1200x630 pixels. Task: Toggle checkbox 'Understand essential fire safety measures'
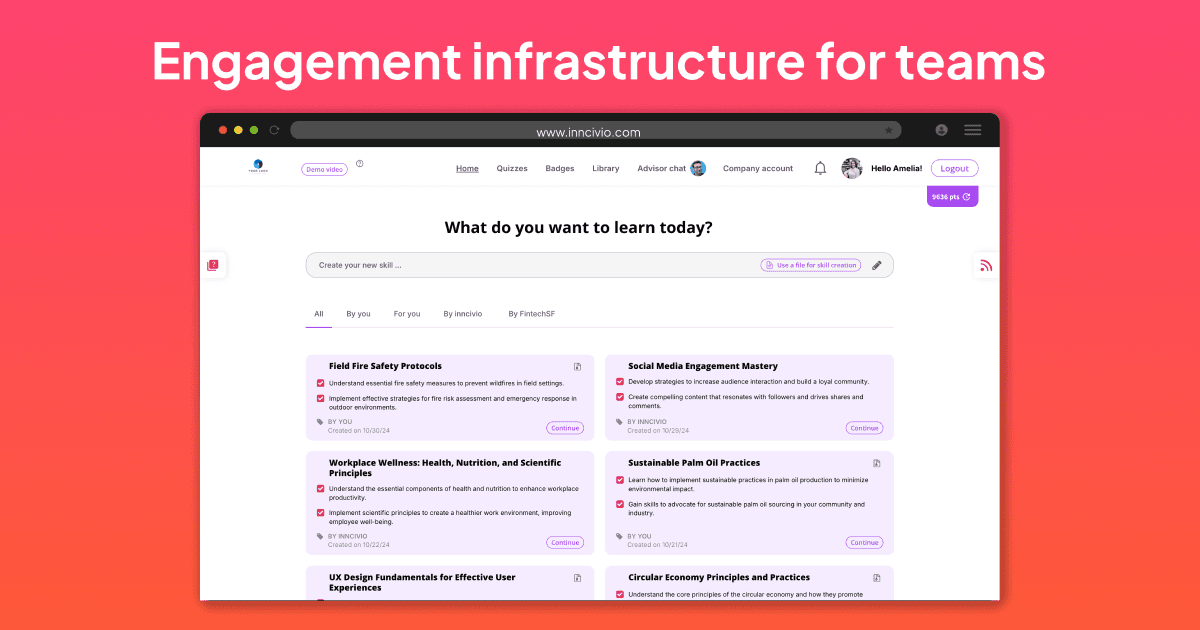coord(321,383)
